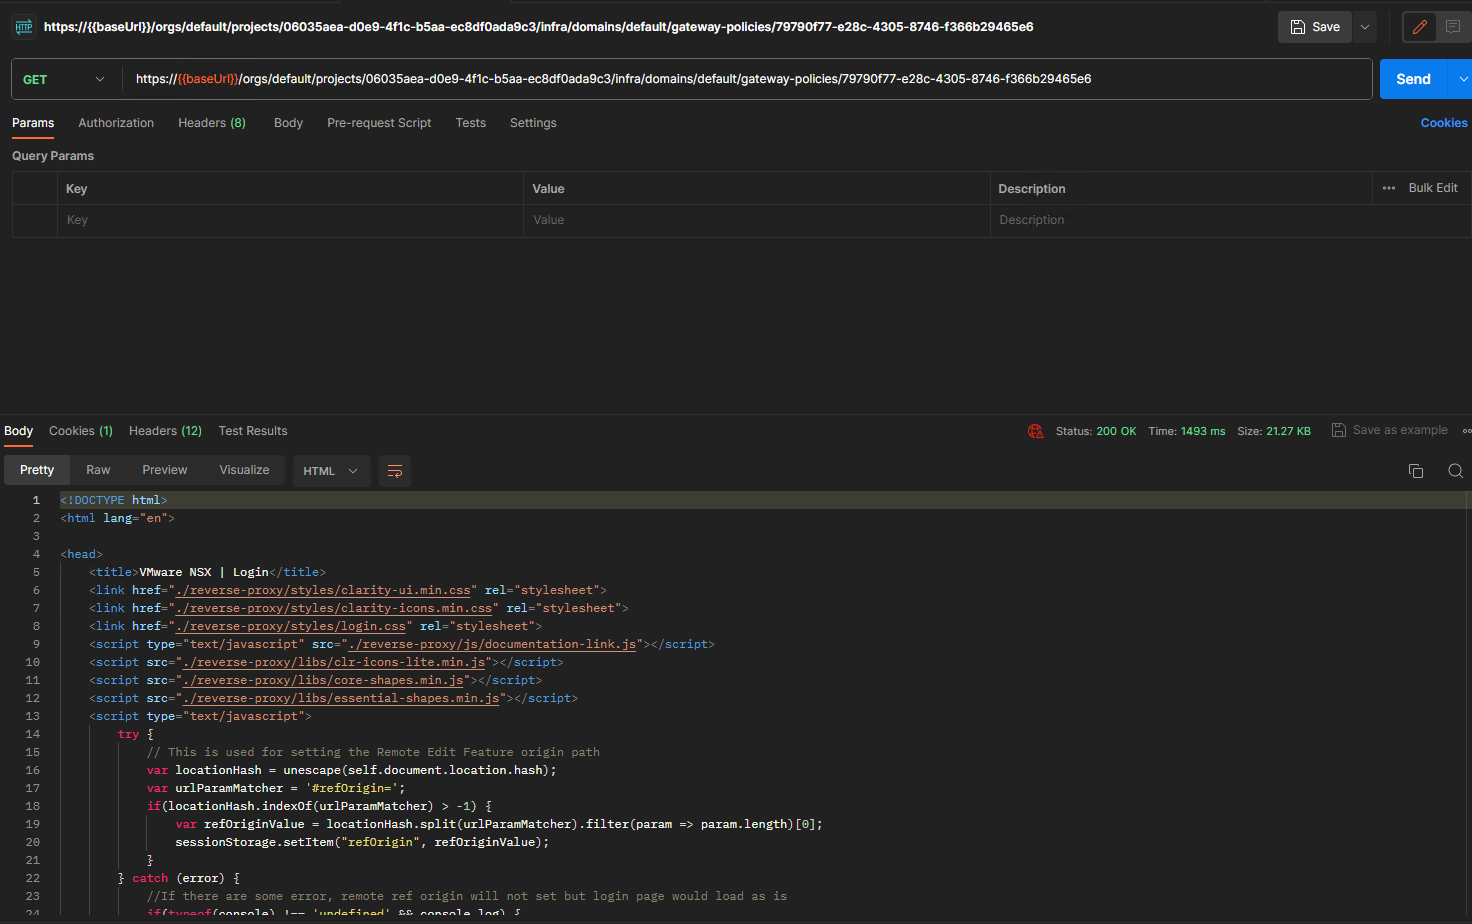The image size is (1472, 924).
Task: Click the search response magnifier icon
Action: (1455, 471)
